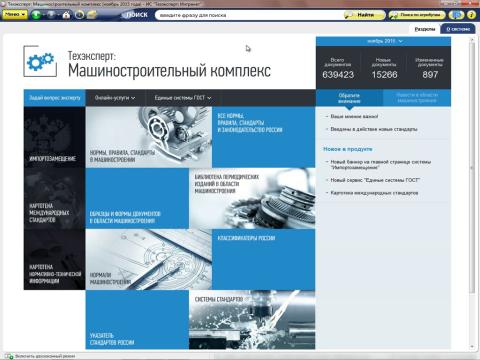The image size is (480, 360).
Task: Click the green back navigation arrow
Action: [x=36, y=15]
